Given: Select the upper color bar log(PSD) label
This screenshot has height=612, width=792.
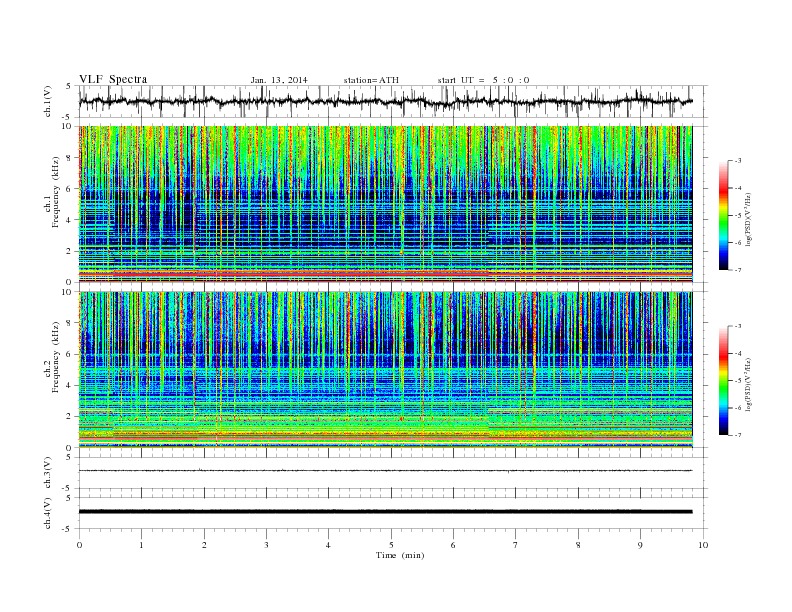Looking at the screenshot, I should click(750, 218).
